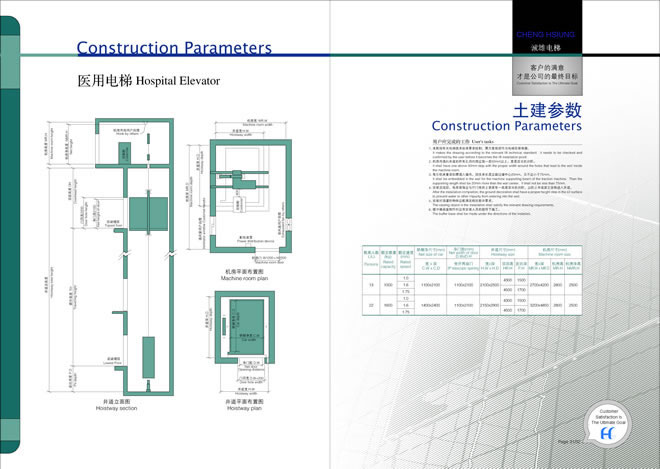The image size is (660, 469).
Task: Click the 'Machine room width' dimension label
Action: (x=258, y=125)
